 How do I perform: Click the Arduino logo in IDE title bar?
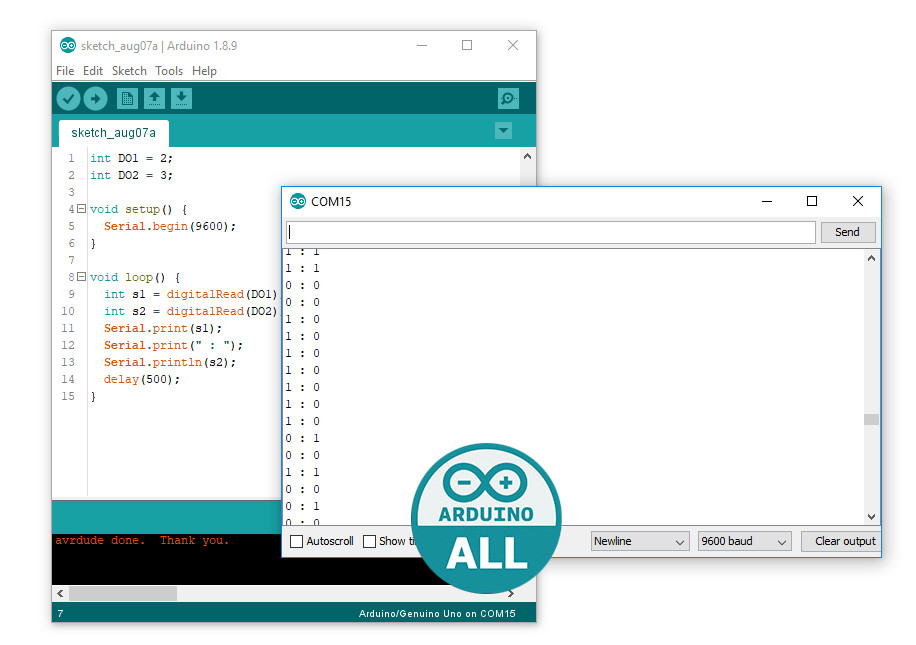[68, 45]
